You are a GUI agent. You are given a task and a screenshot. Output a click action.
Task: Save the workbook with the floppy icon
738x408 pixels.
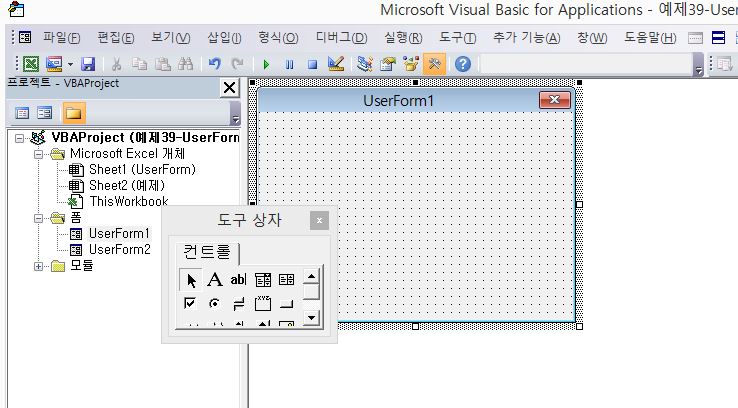(88, 64)
